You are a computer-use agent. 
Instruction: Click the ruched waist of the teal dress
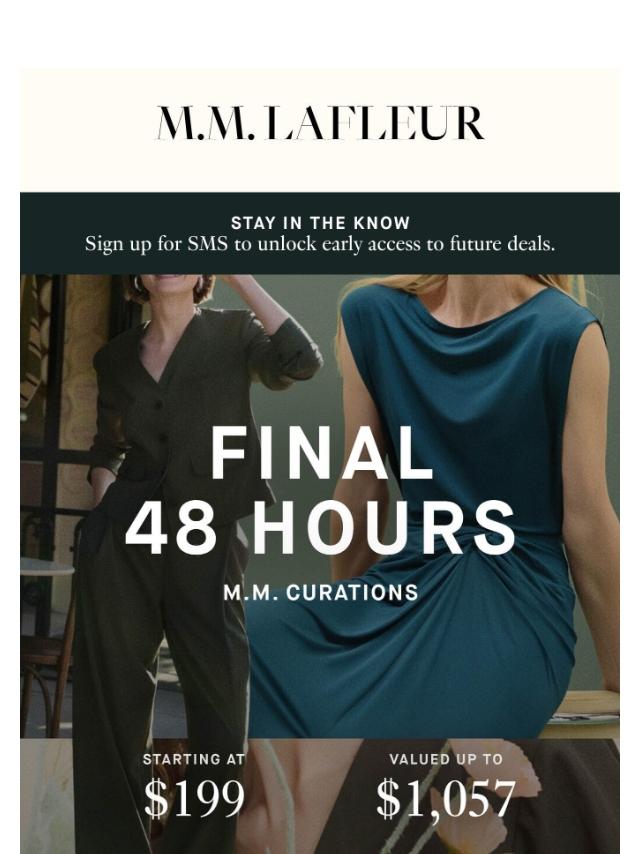(x=523, y=572)
